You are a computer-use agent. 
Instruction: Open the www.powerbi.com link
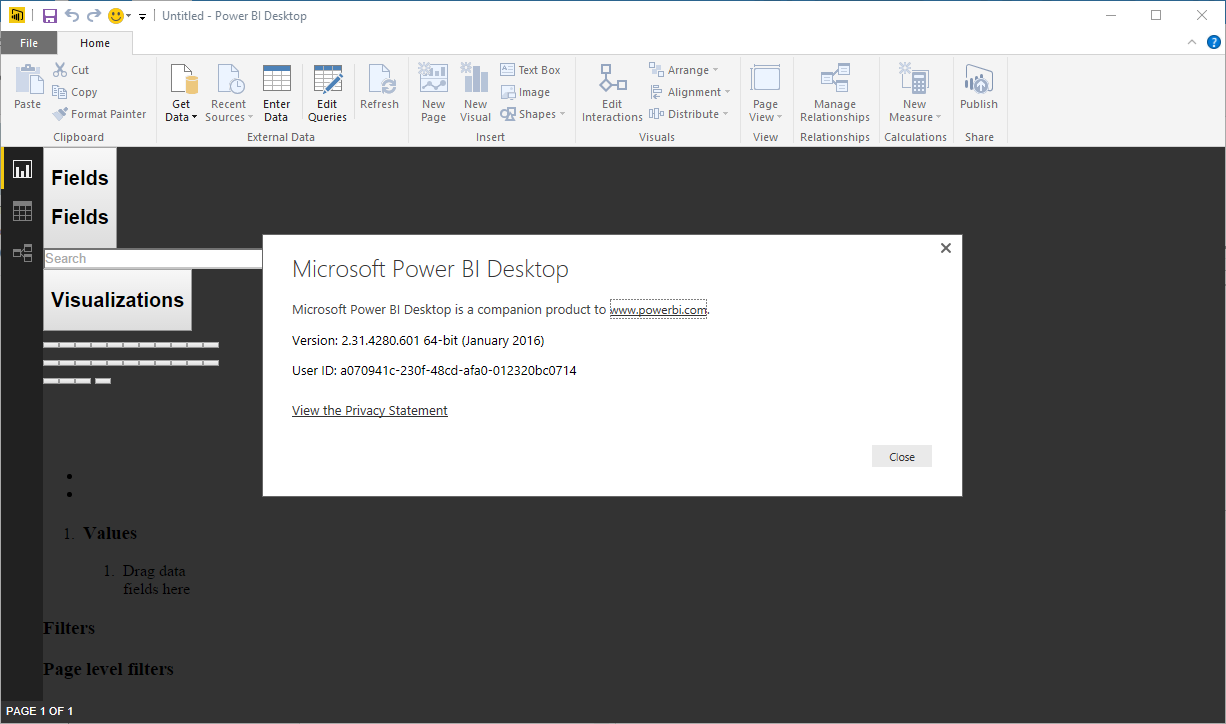(659, 310)
